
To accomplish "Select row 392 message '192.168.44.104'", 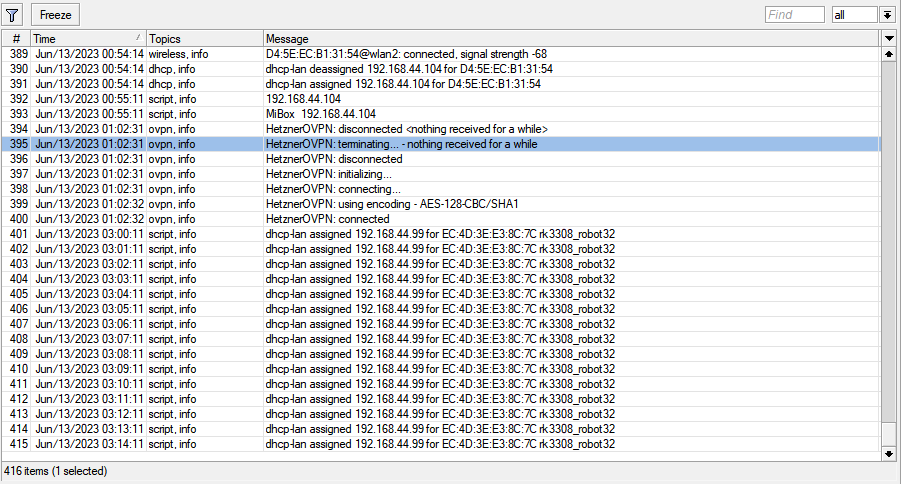I will pyautogui.click(x=441, y=99).
